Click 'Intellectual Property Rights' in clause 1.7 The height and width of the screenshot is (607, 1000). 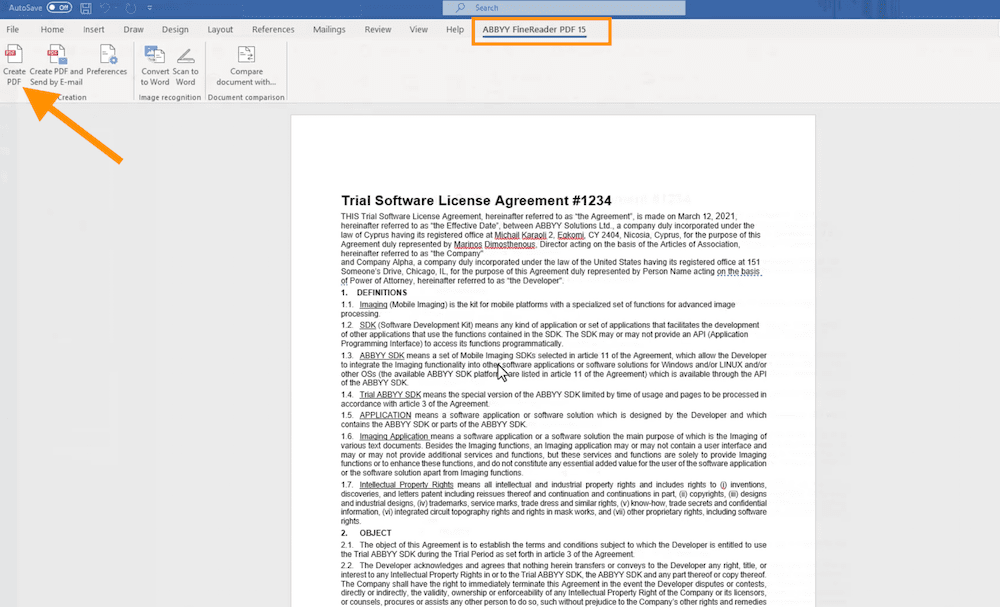[x=406, y=485]
